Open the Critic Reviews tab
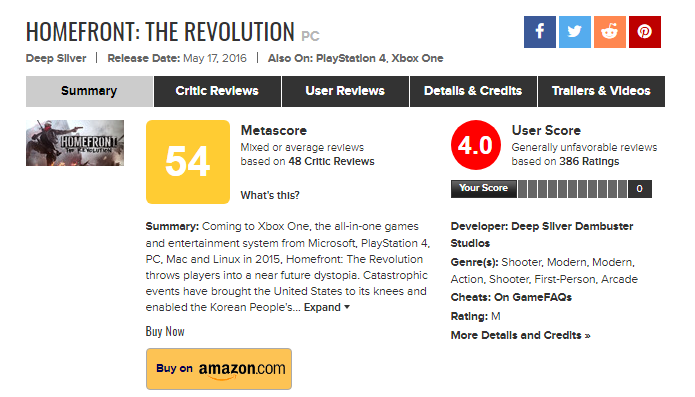The image size is (695, 397). coord(217,91)
